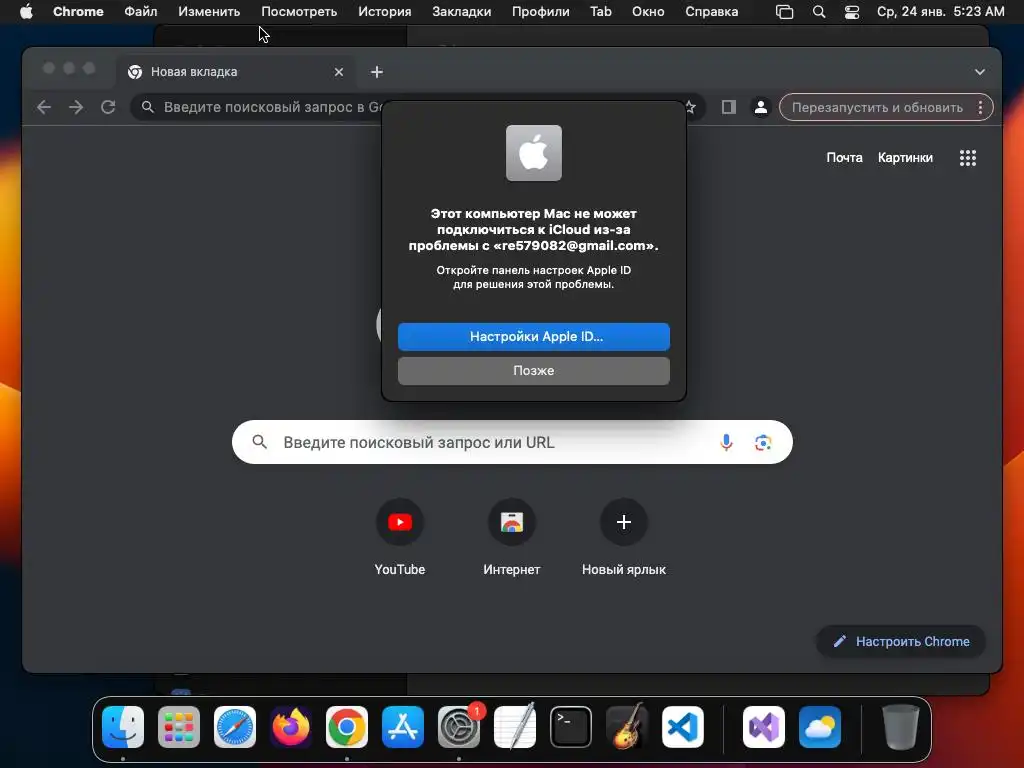Open the Tab menu
1024x768 pixels.
click(601, 12)
